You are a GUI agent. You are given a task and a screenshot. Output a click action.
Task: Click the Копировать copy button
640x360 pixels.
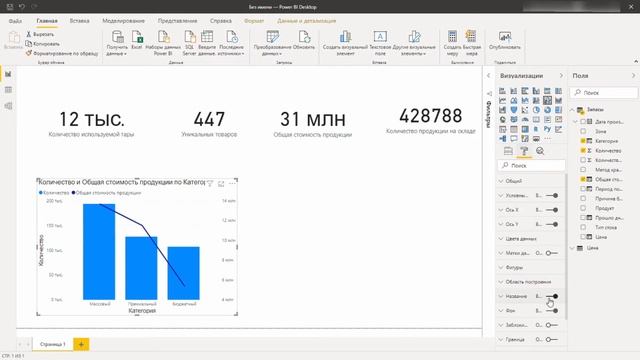pos(42,44)
